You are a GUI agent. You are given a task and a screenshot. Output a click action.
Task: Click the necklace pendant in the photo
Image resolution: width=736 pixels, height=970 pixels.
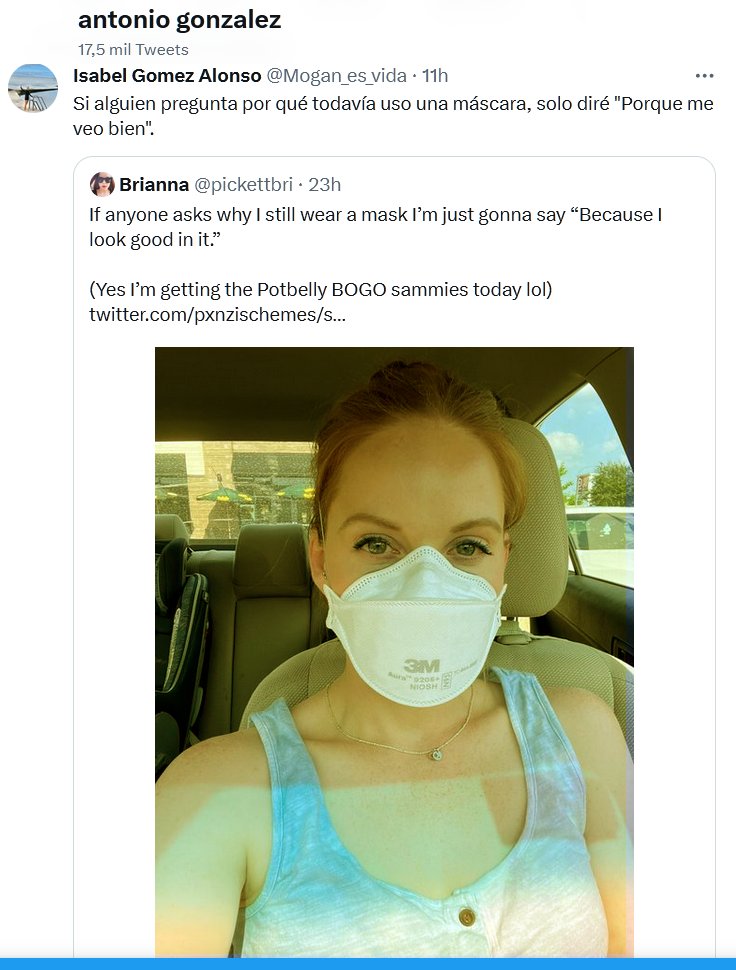point(437,754)
